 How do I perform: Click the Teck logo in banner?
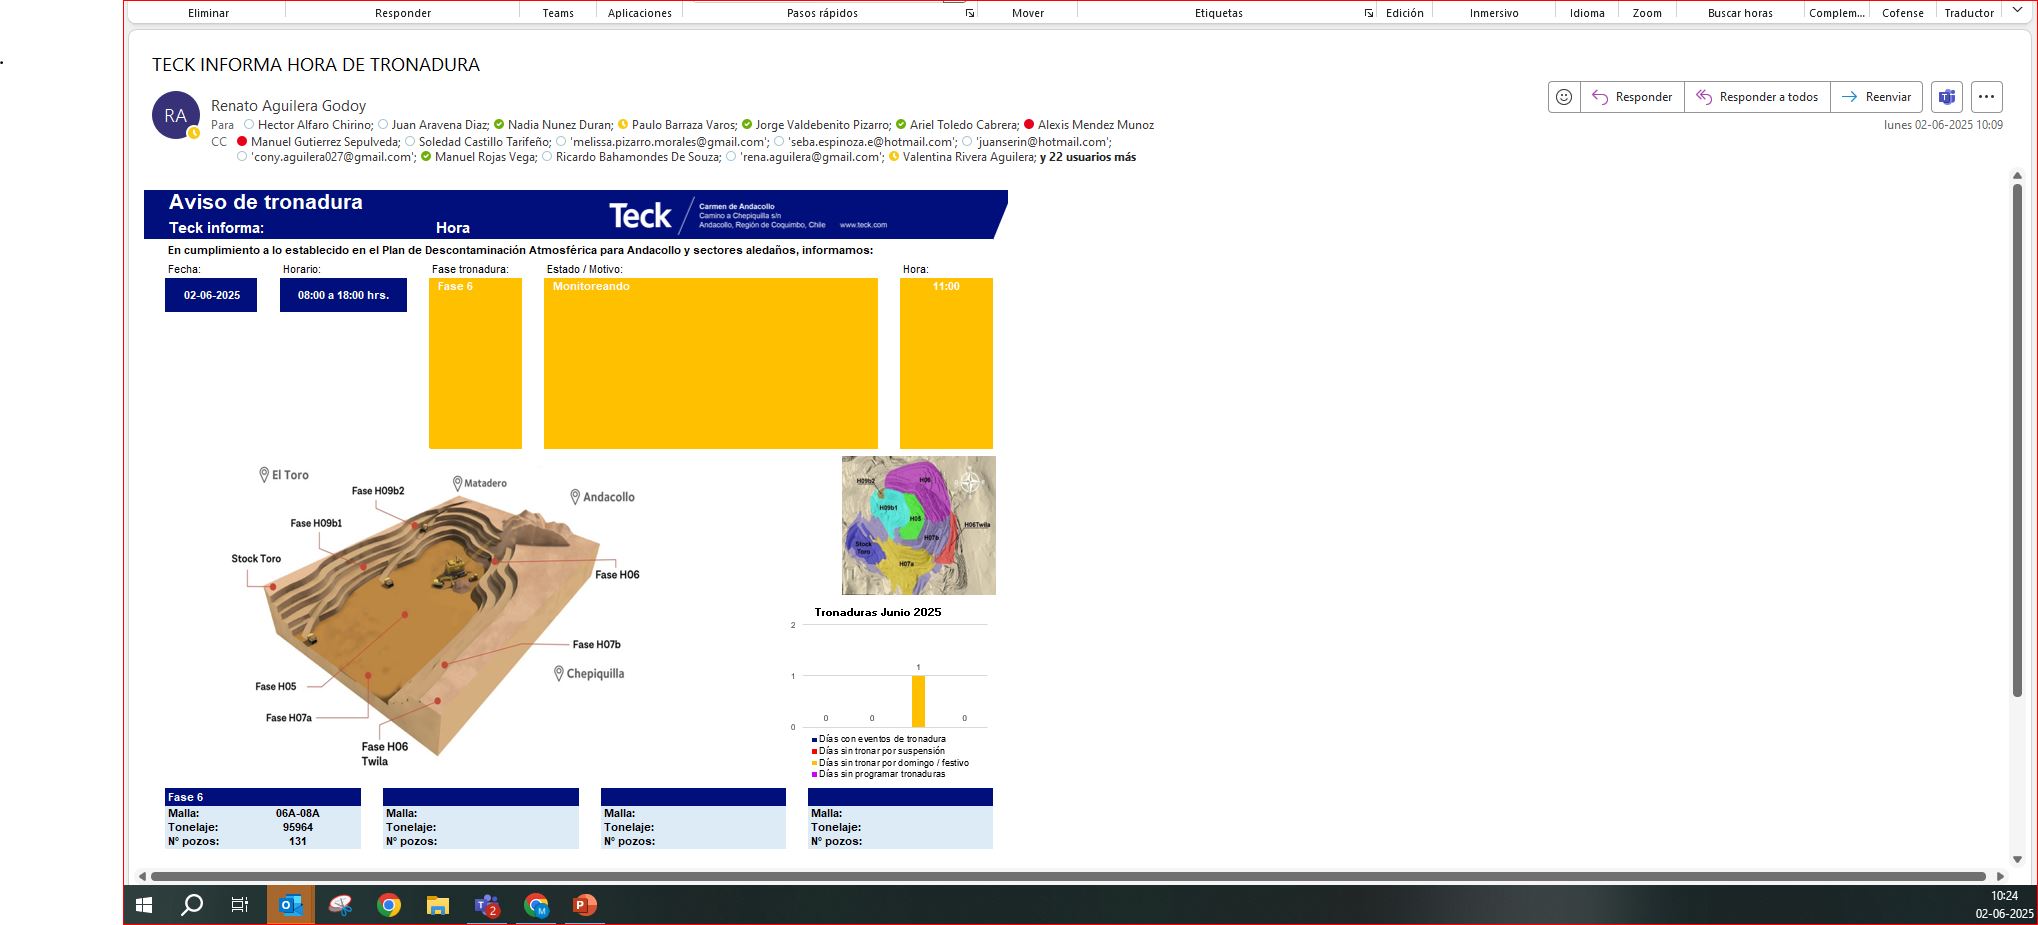coord(640,216)
